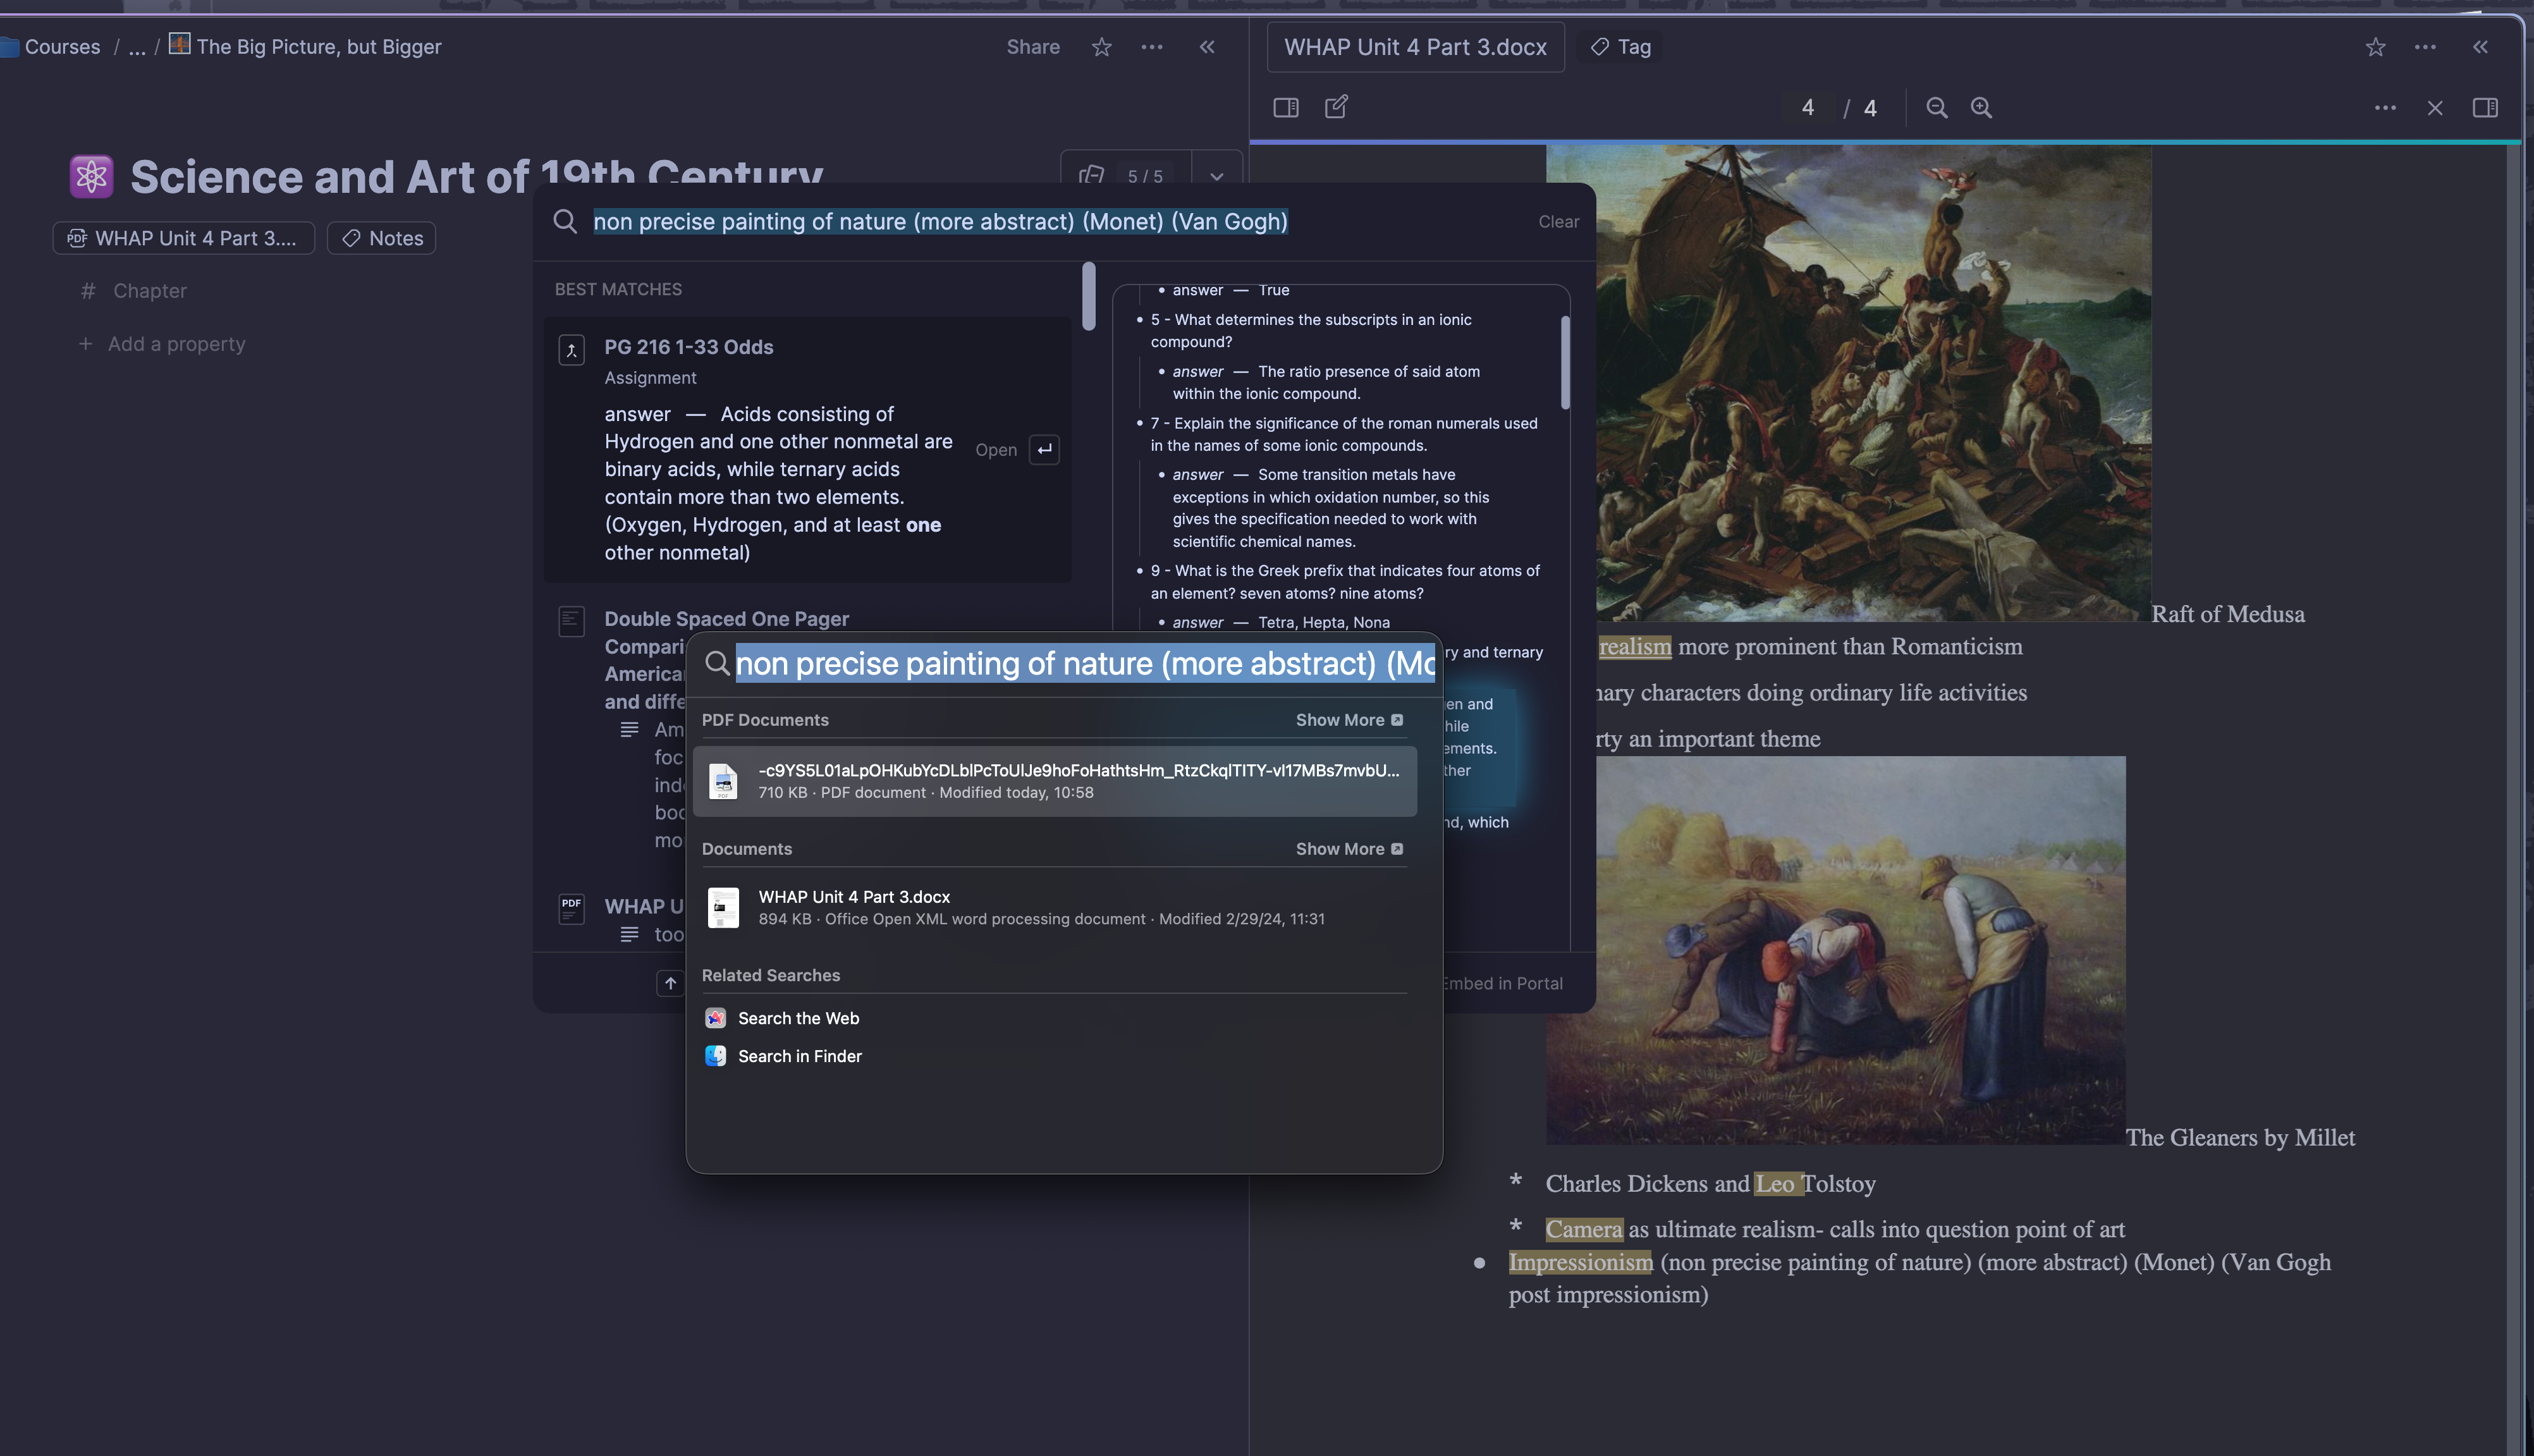Choose Search in Finder in Spotlight
Image resolution: width=2534 pixels, height=1456 pixels.
click(x=800, y=1056)
